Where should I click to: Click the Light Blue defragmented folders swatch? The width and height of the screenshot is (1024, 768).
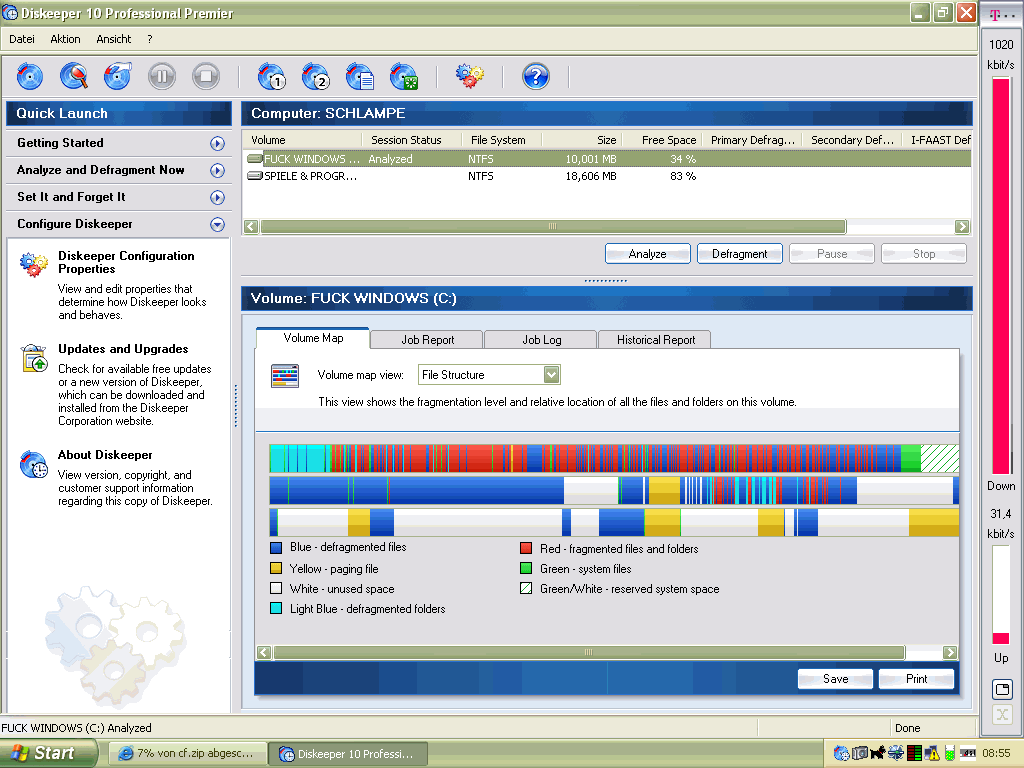pyautogui.click(x=276, y=609)
